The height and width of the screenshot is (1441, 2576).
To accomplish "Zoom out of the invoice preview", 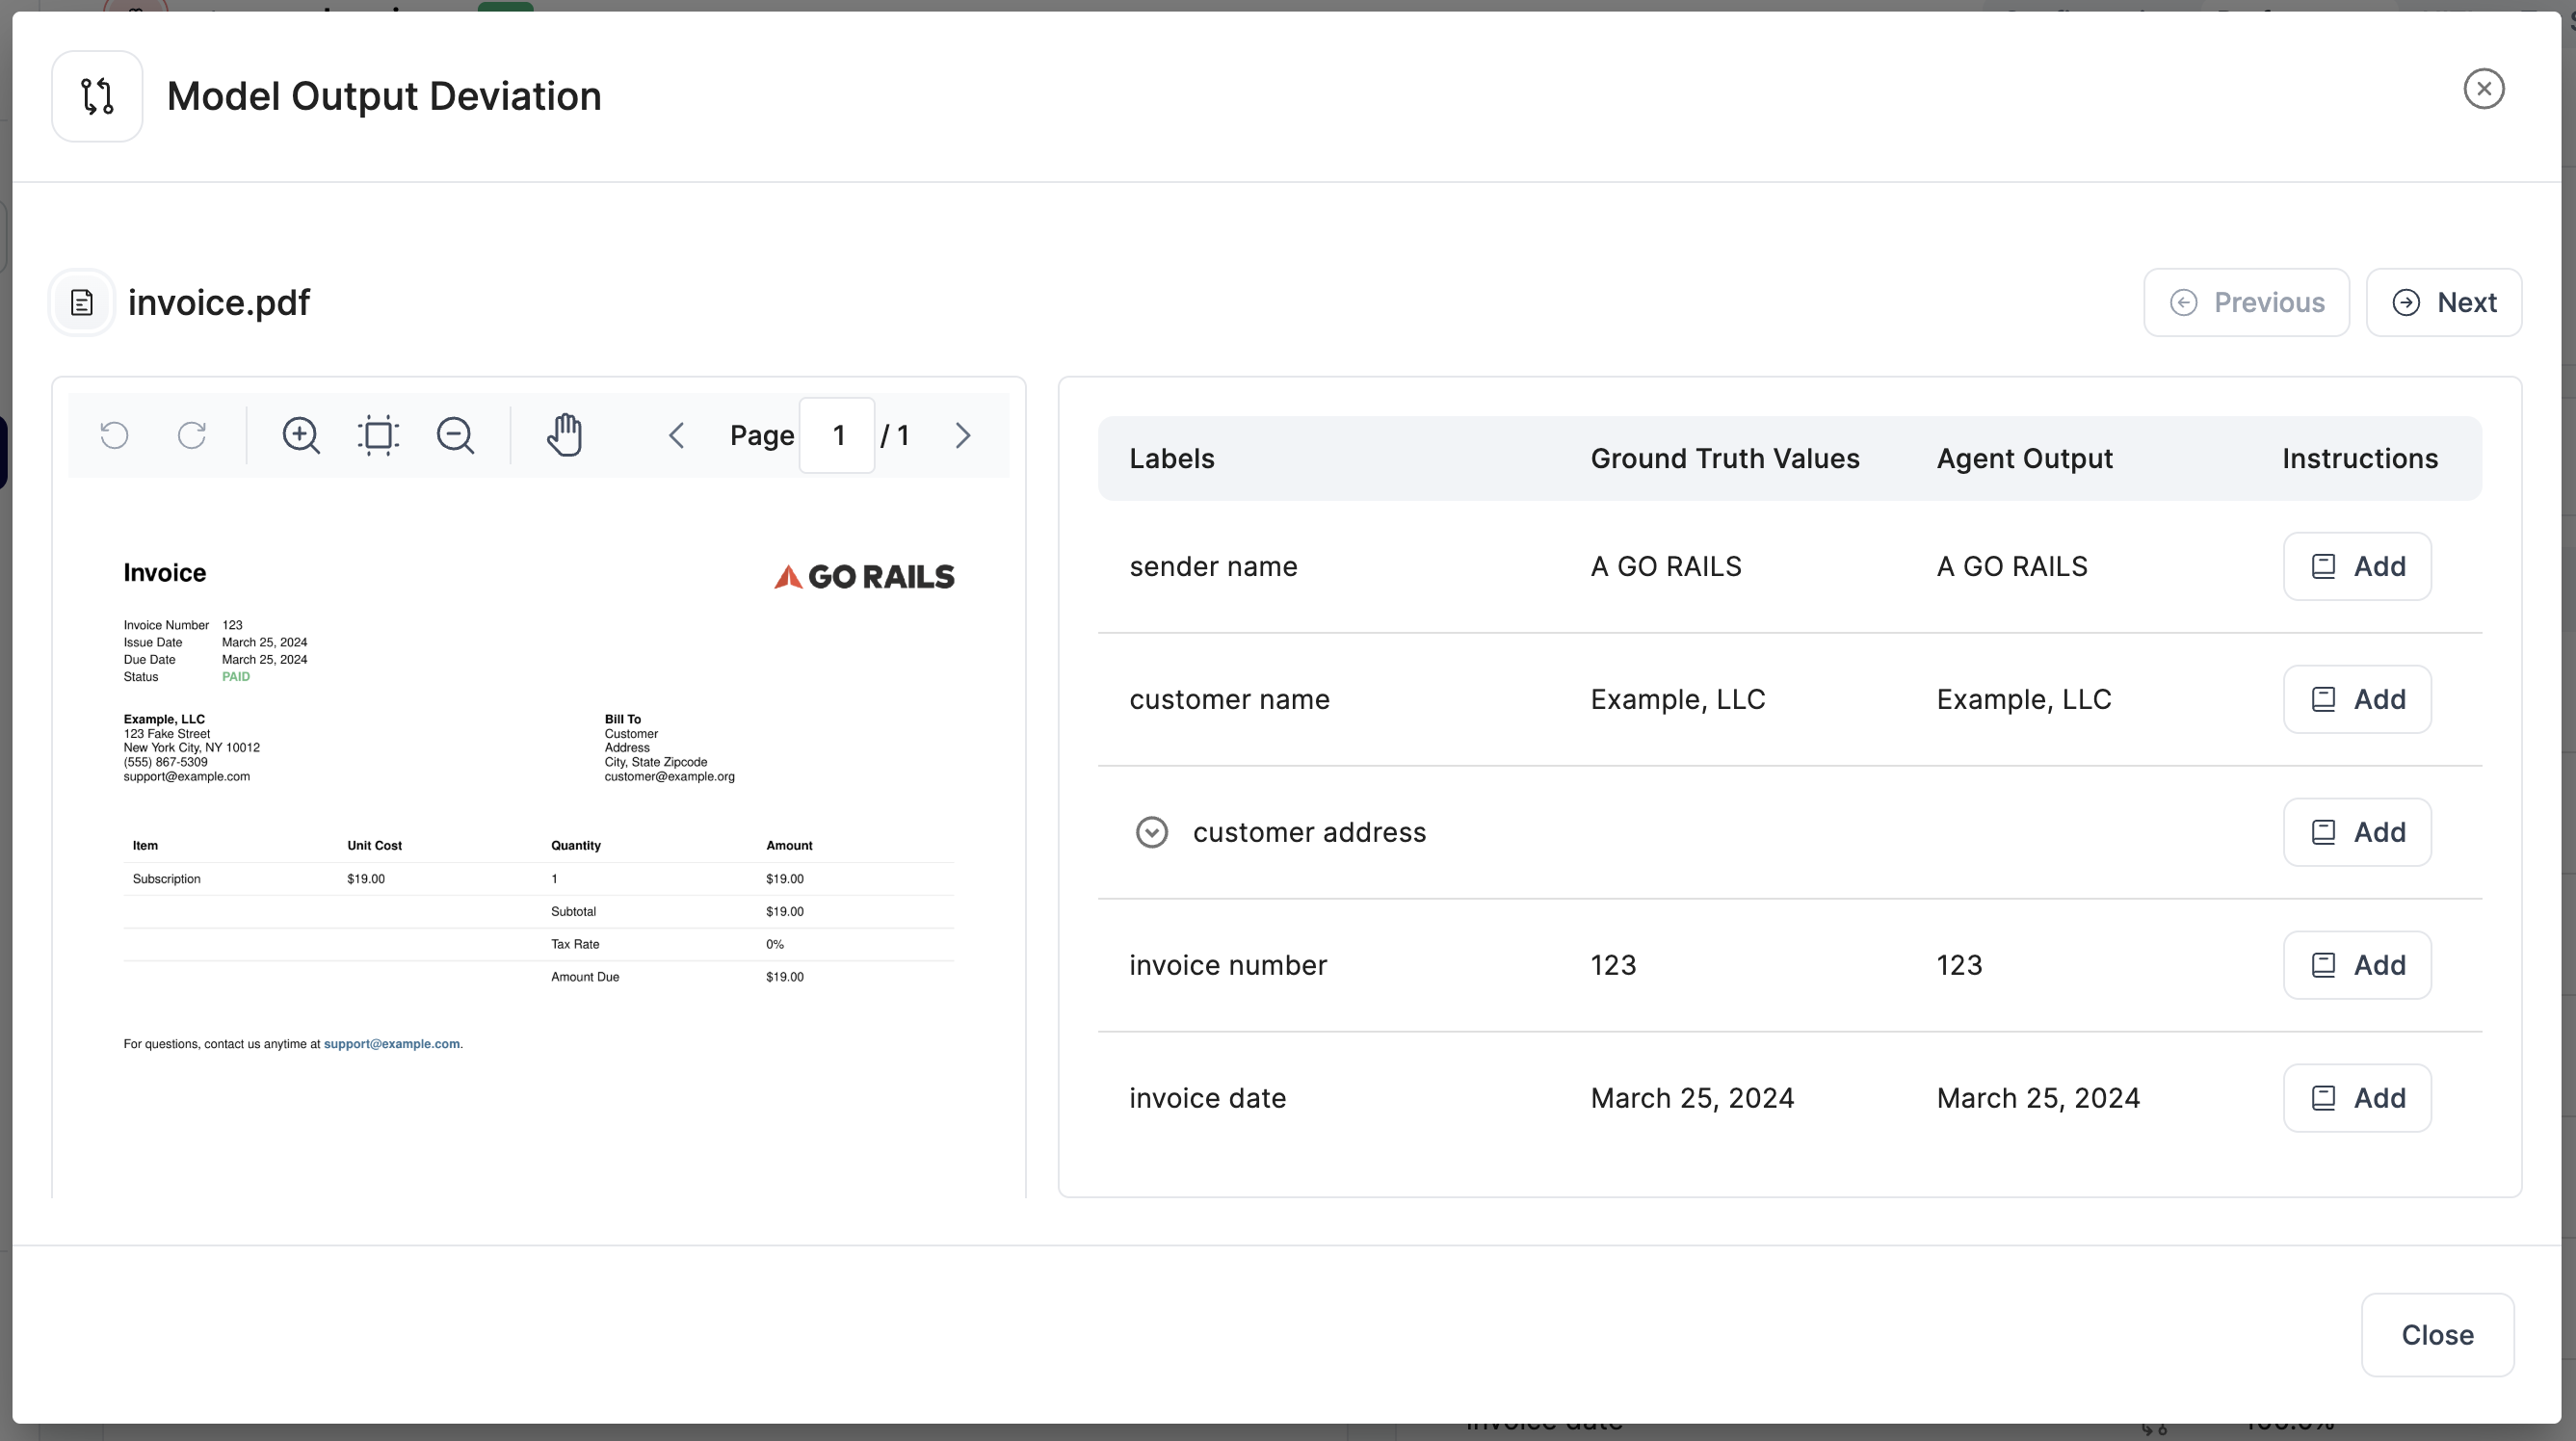I will 455,436.
